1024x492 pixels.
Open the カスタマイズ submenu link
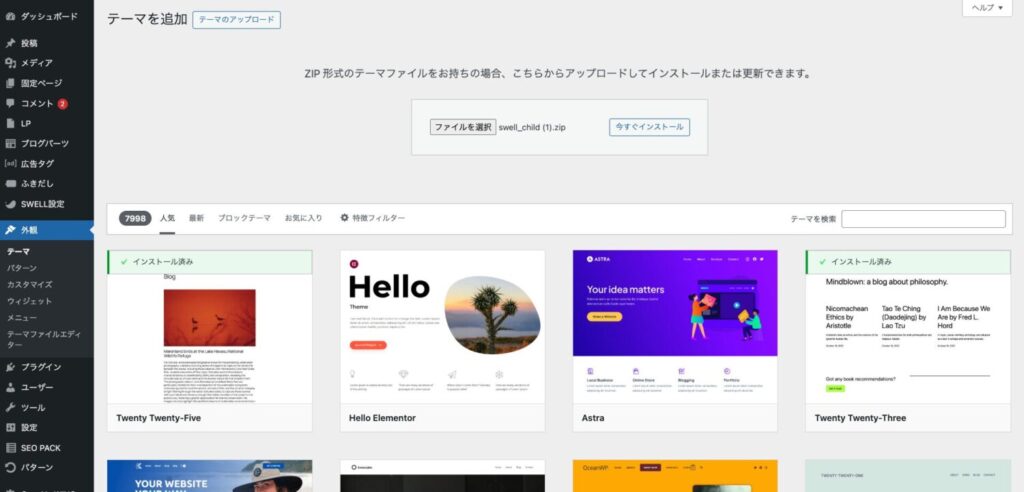29,285
